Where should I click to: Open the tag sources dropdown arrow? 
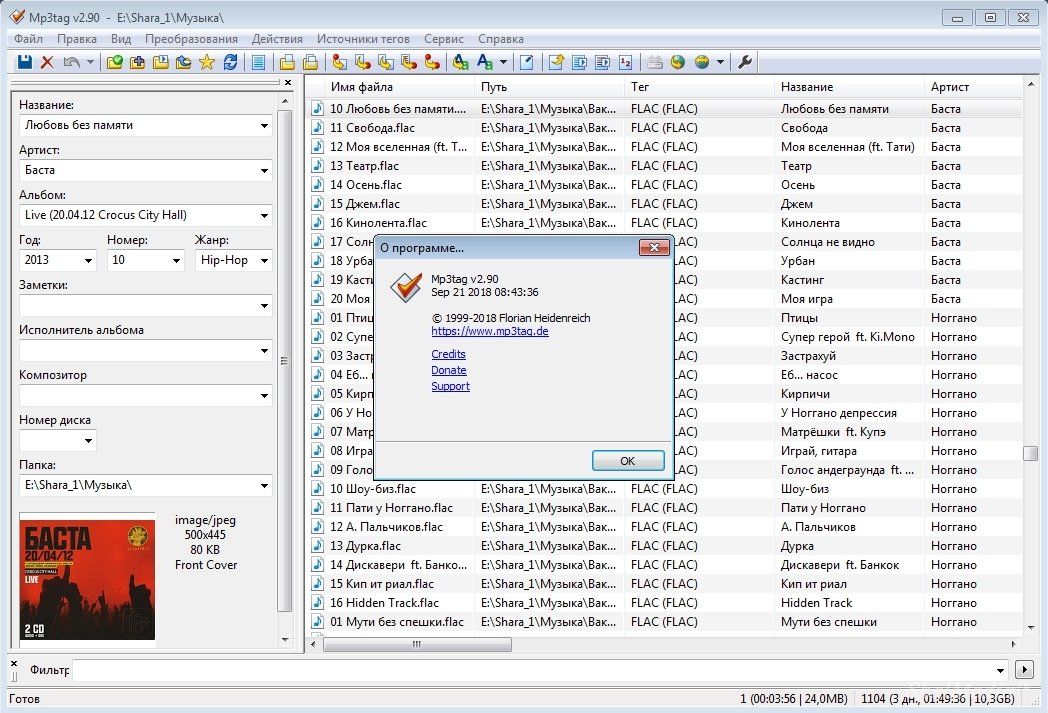point(720,62)
